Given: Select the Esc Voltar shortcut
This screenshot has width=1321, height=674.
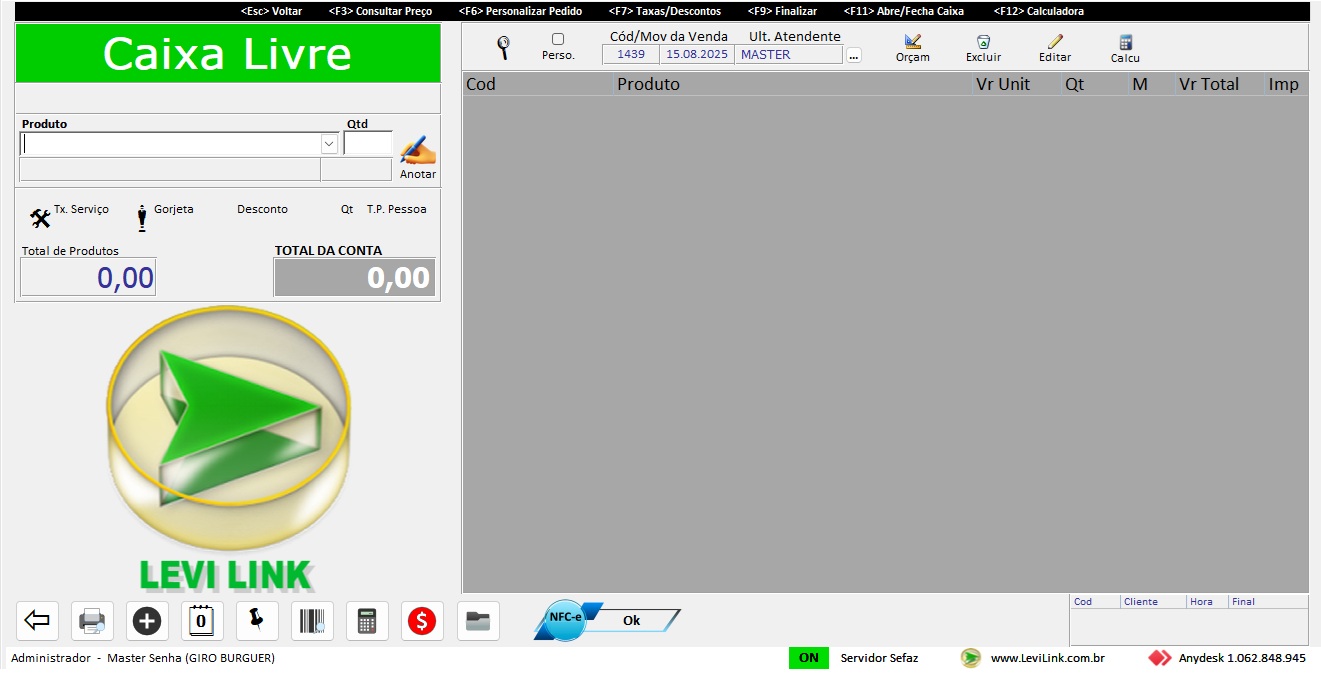Looking at the screenshot, I should coord(271,11).
